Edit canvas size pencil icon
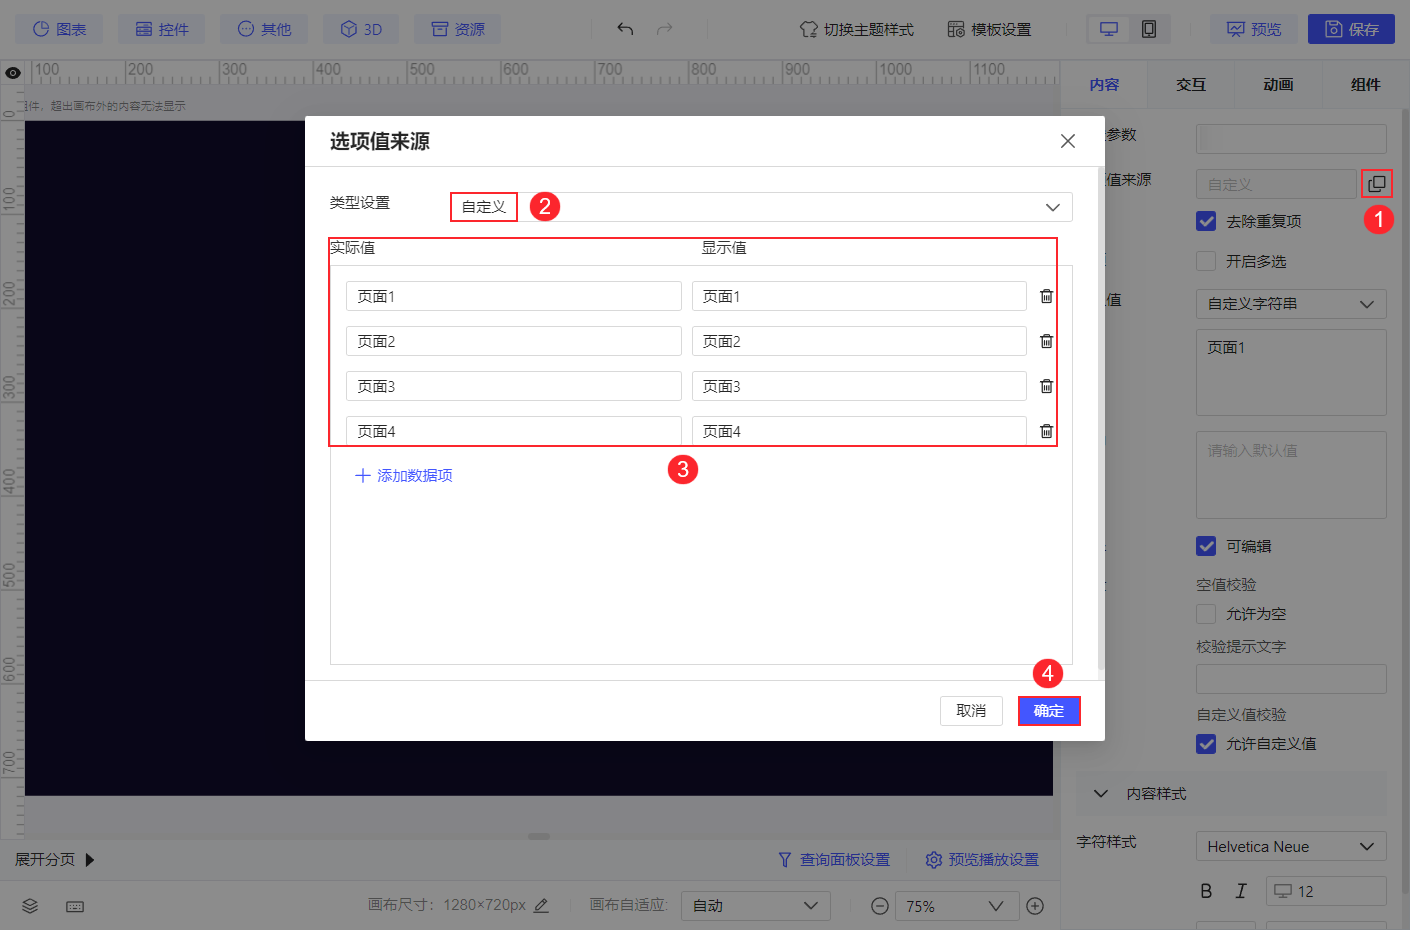 (x=541, y=905)
